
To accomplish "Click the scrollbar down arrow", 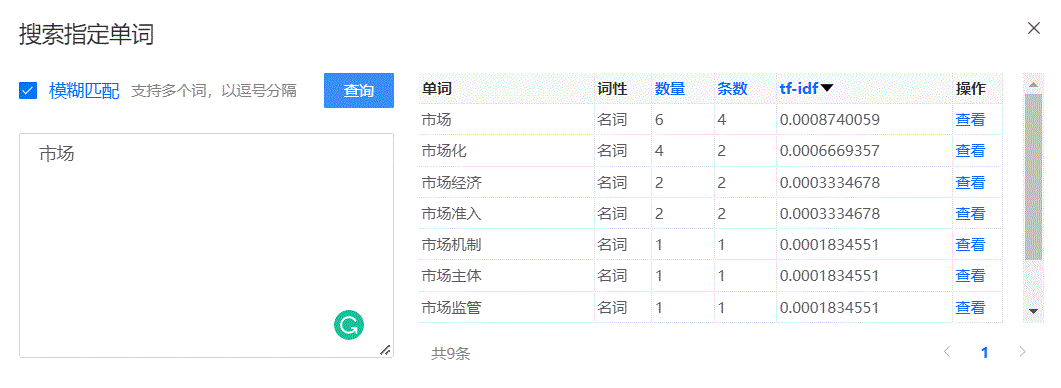I will click(x=1033, y=311).
